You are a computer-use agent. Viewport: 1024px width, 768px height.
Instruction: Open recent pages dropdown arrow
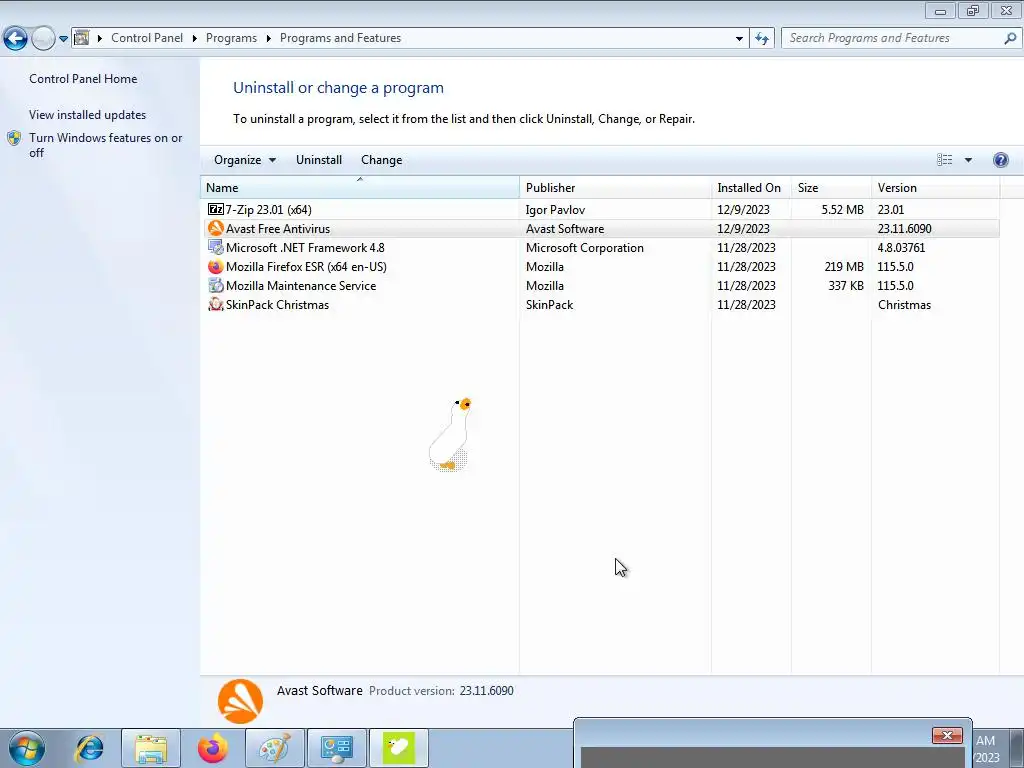(63, 39)
